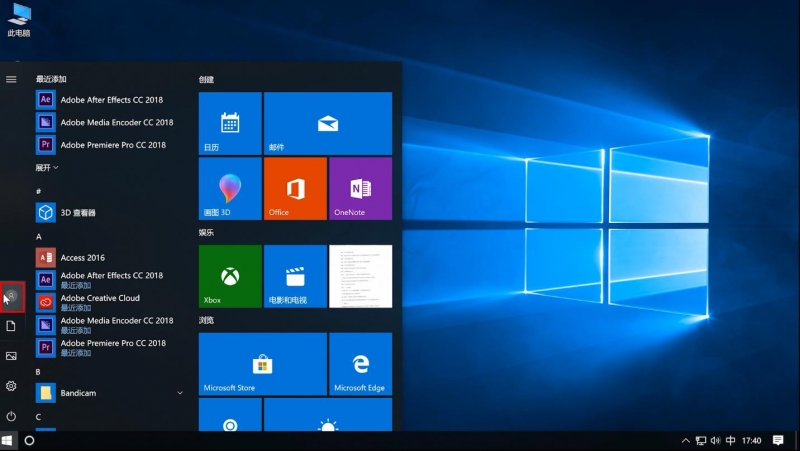Open Adobe Media Encoder CC 2018 under section A

110,325
